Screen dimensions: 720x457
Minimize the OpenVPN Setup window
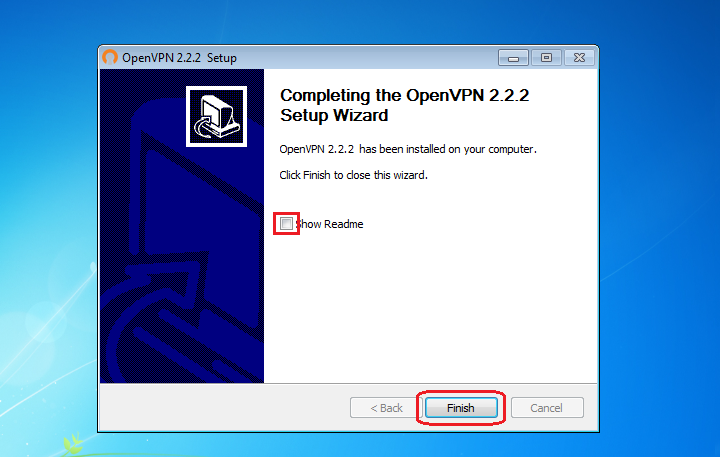point(513,58)
